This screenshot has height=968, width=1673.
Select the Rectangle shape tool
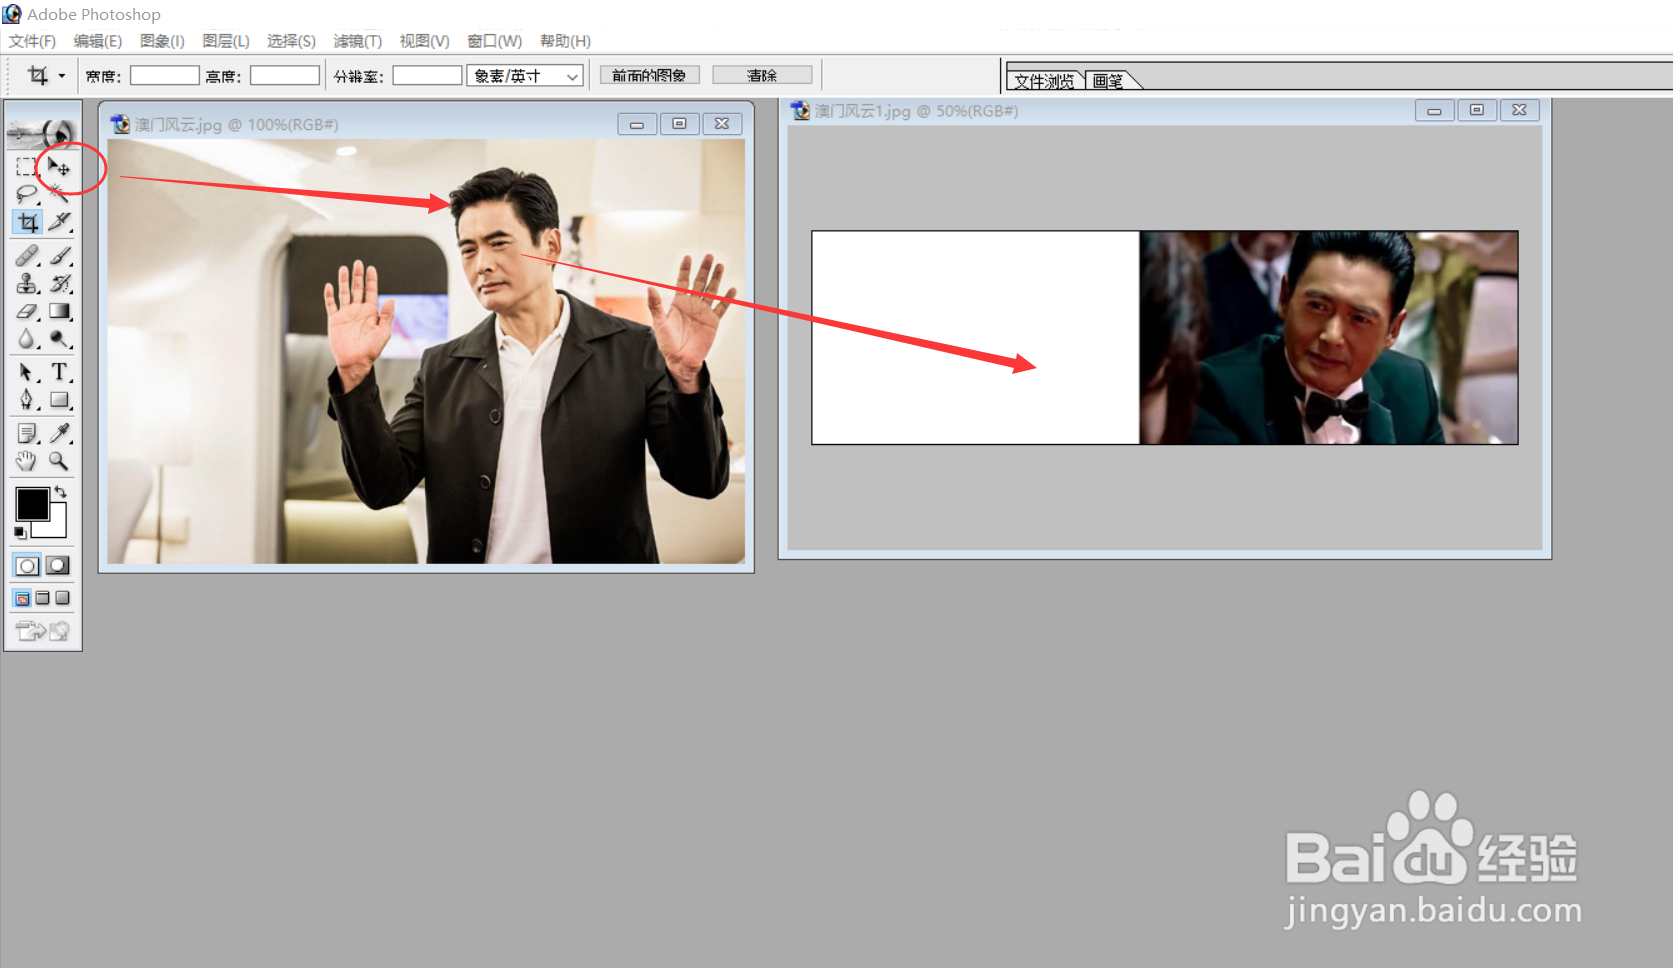click(x=59, y=400)
